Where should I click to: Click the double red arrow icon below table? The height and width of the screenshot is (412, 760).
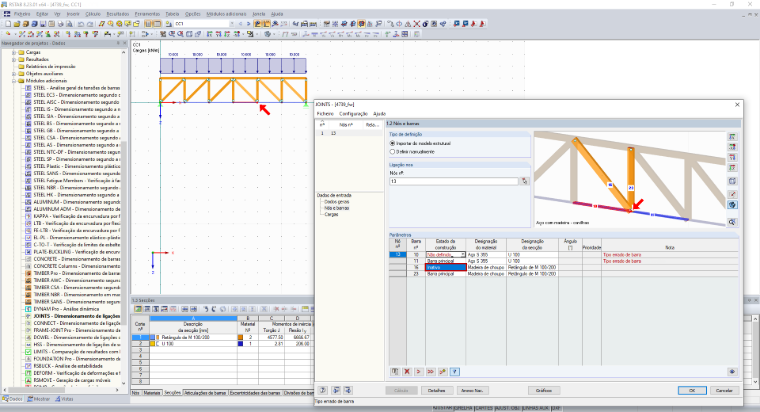click(x=430, y=372)
